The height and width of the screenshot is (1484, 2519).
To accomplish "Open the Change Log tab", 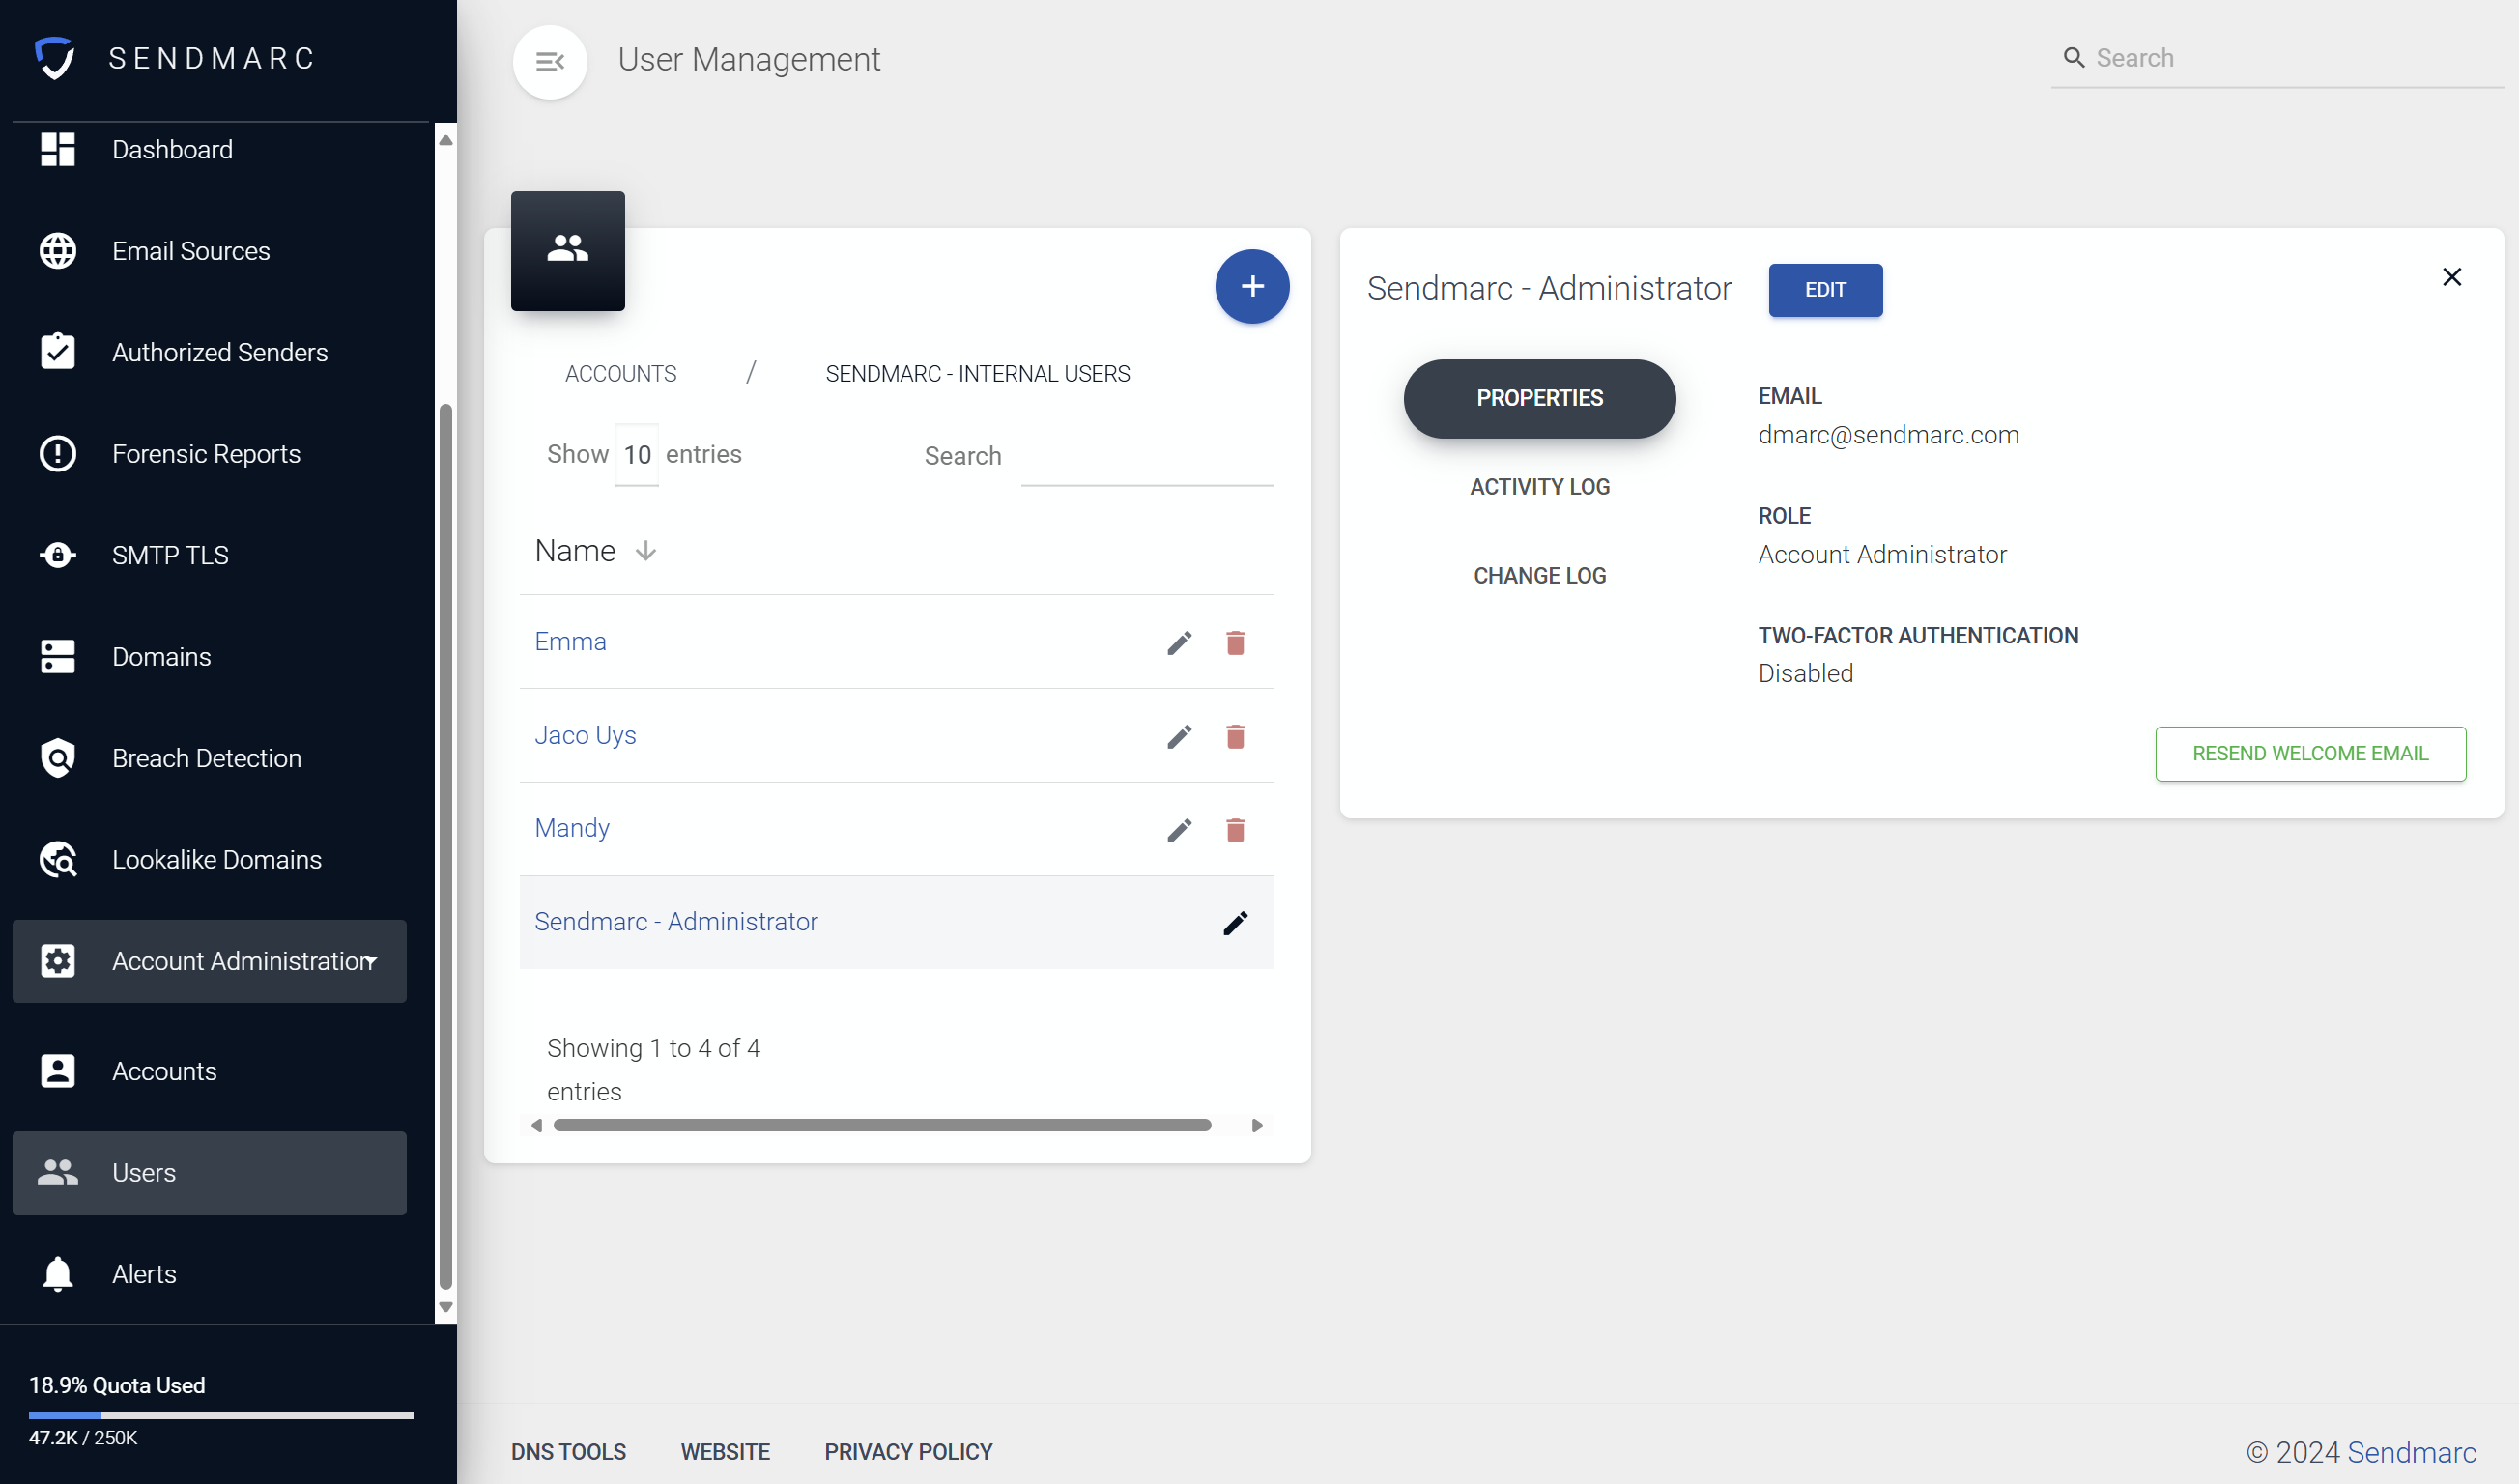I will pyautogui.click(x=1539, y=575).
